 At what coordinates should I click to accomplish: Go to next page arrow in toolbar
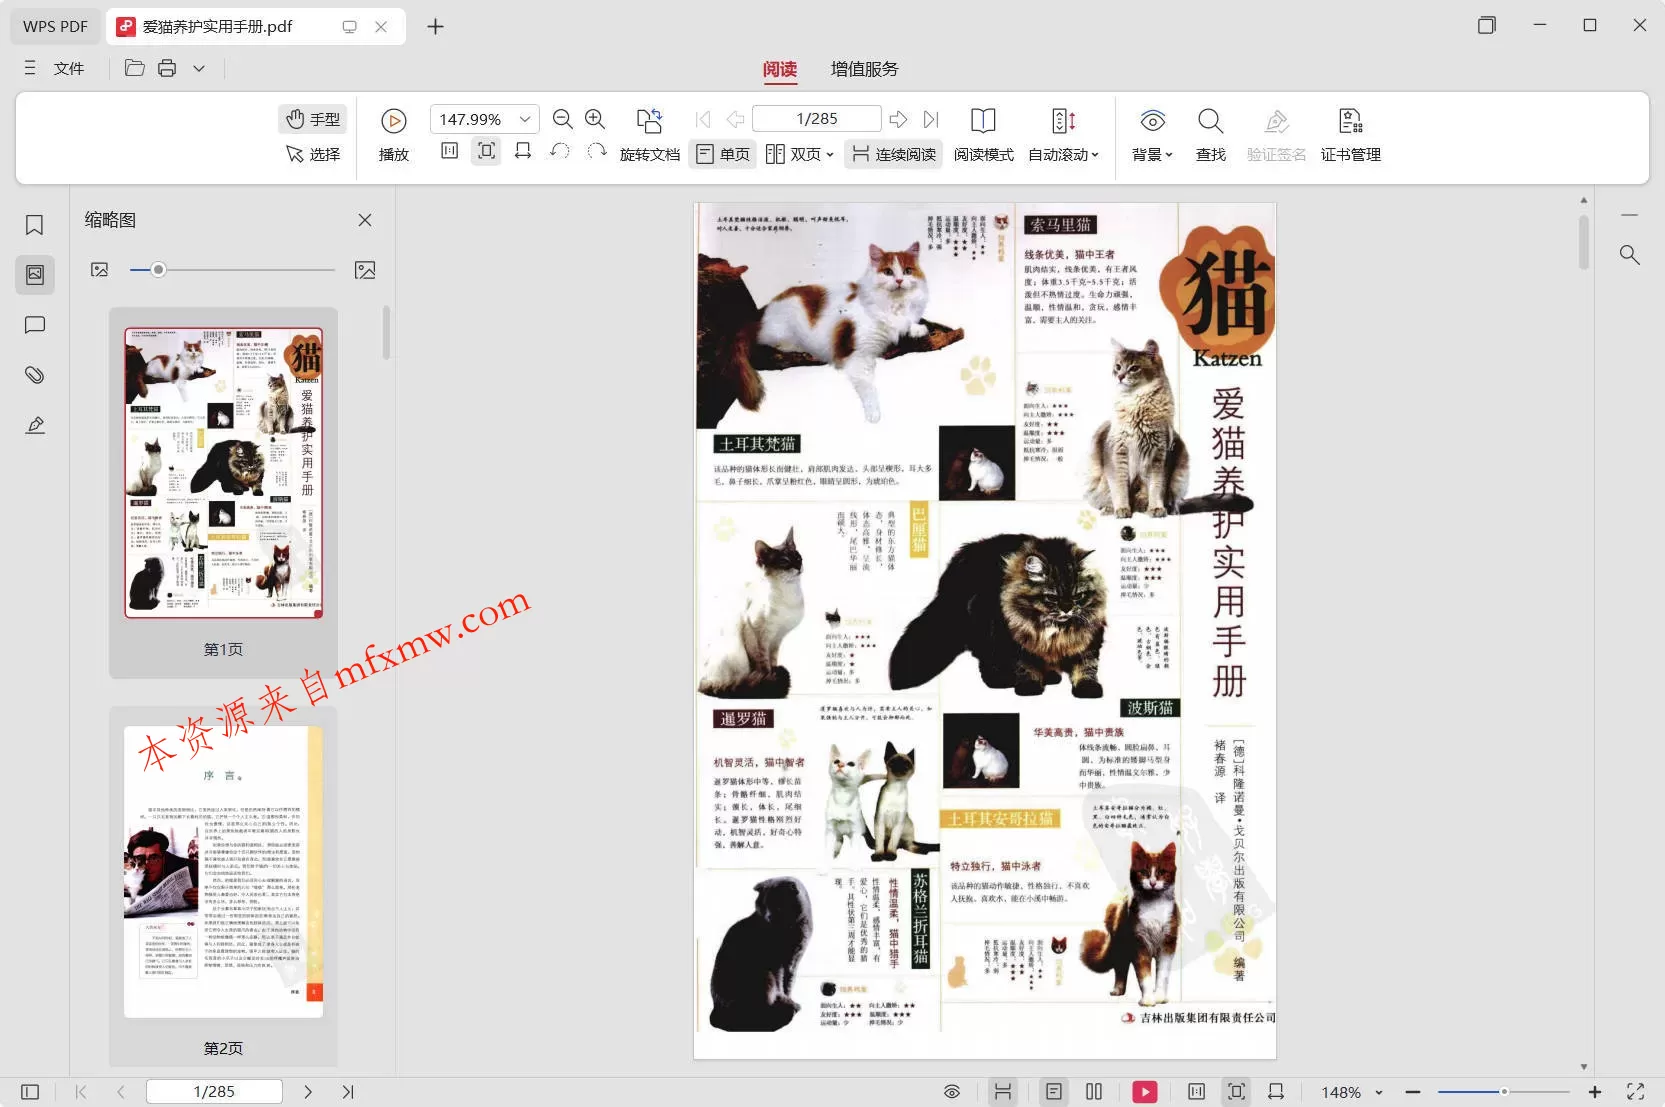pyautogui.click(x=898, y=119)
